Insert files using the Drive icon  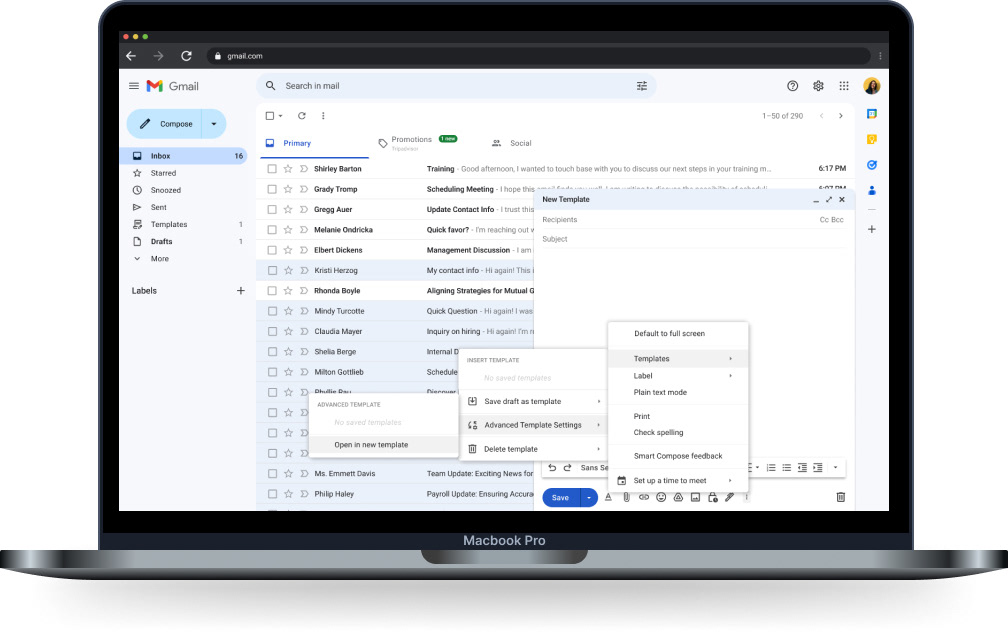point(678,497)
